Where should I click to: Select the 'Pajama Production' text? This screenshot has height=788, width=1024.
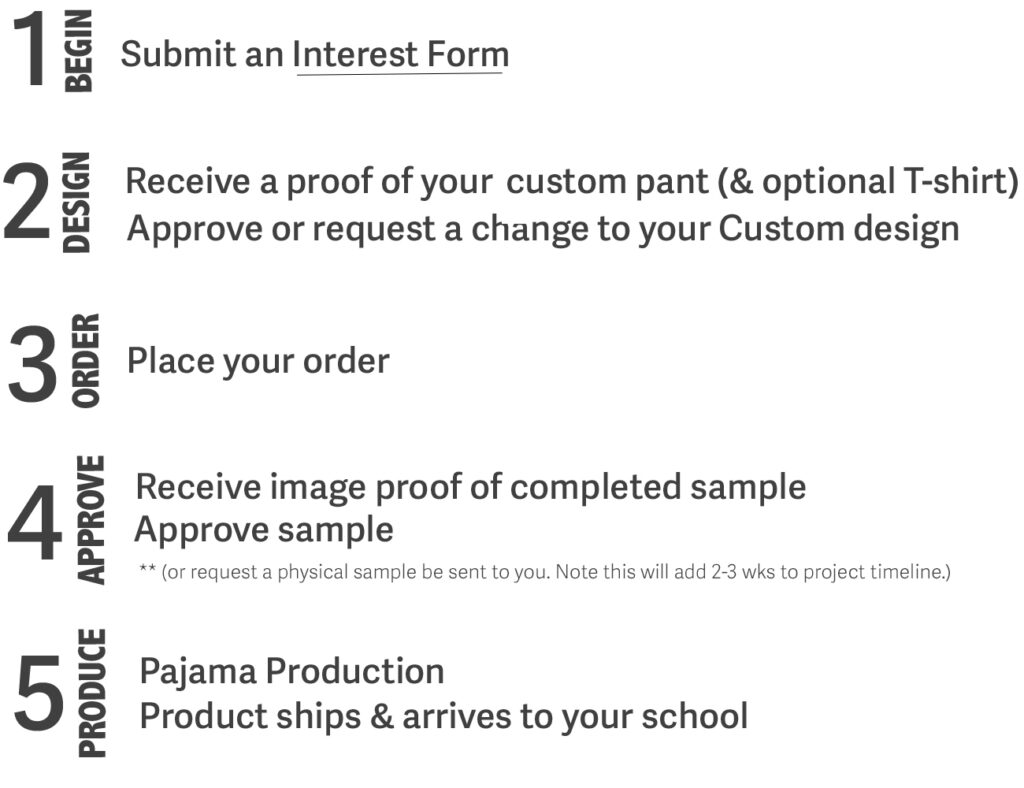[x=292, y=671]
